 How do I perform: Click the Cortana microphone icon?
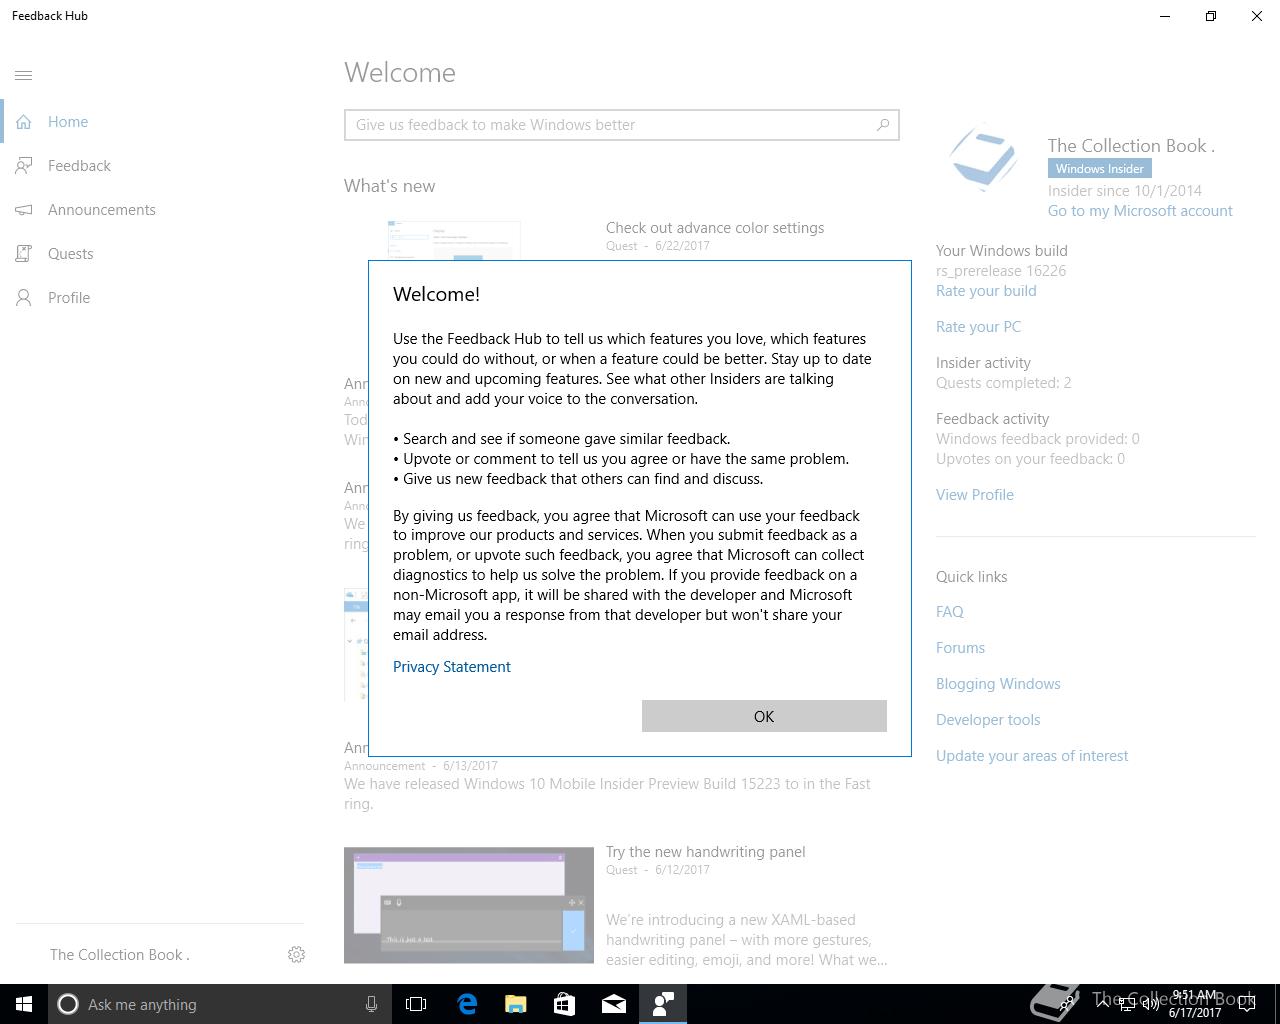[x=371, y=1004]
